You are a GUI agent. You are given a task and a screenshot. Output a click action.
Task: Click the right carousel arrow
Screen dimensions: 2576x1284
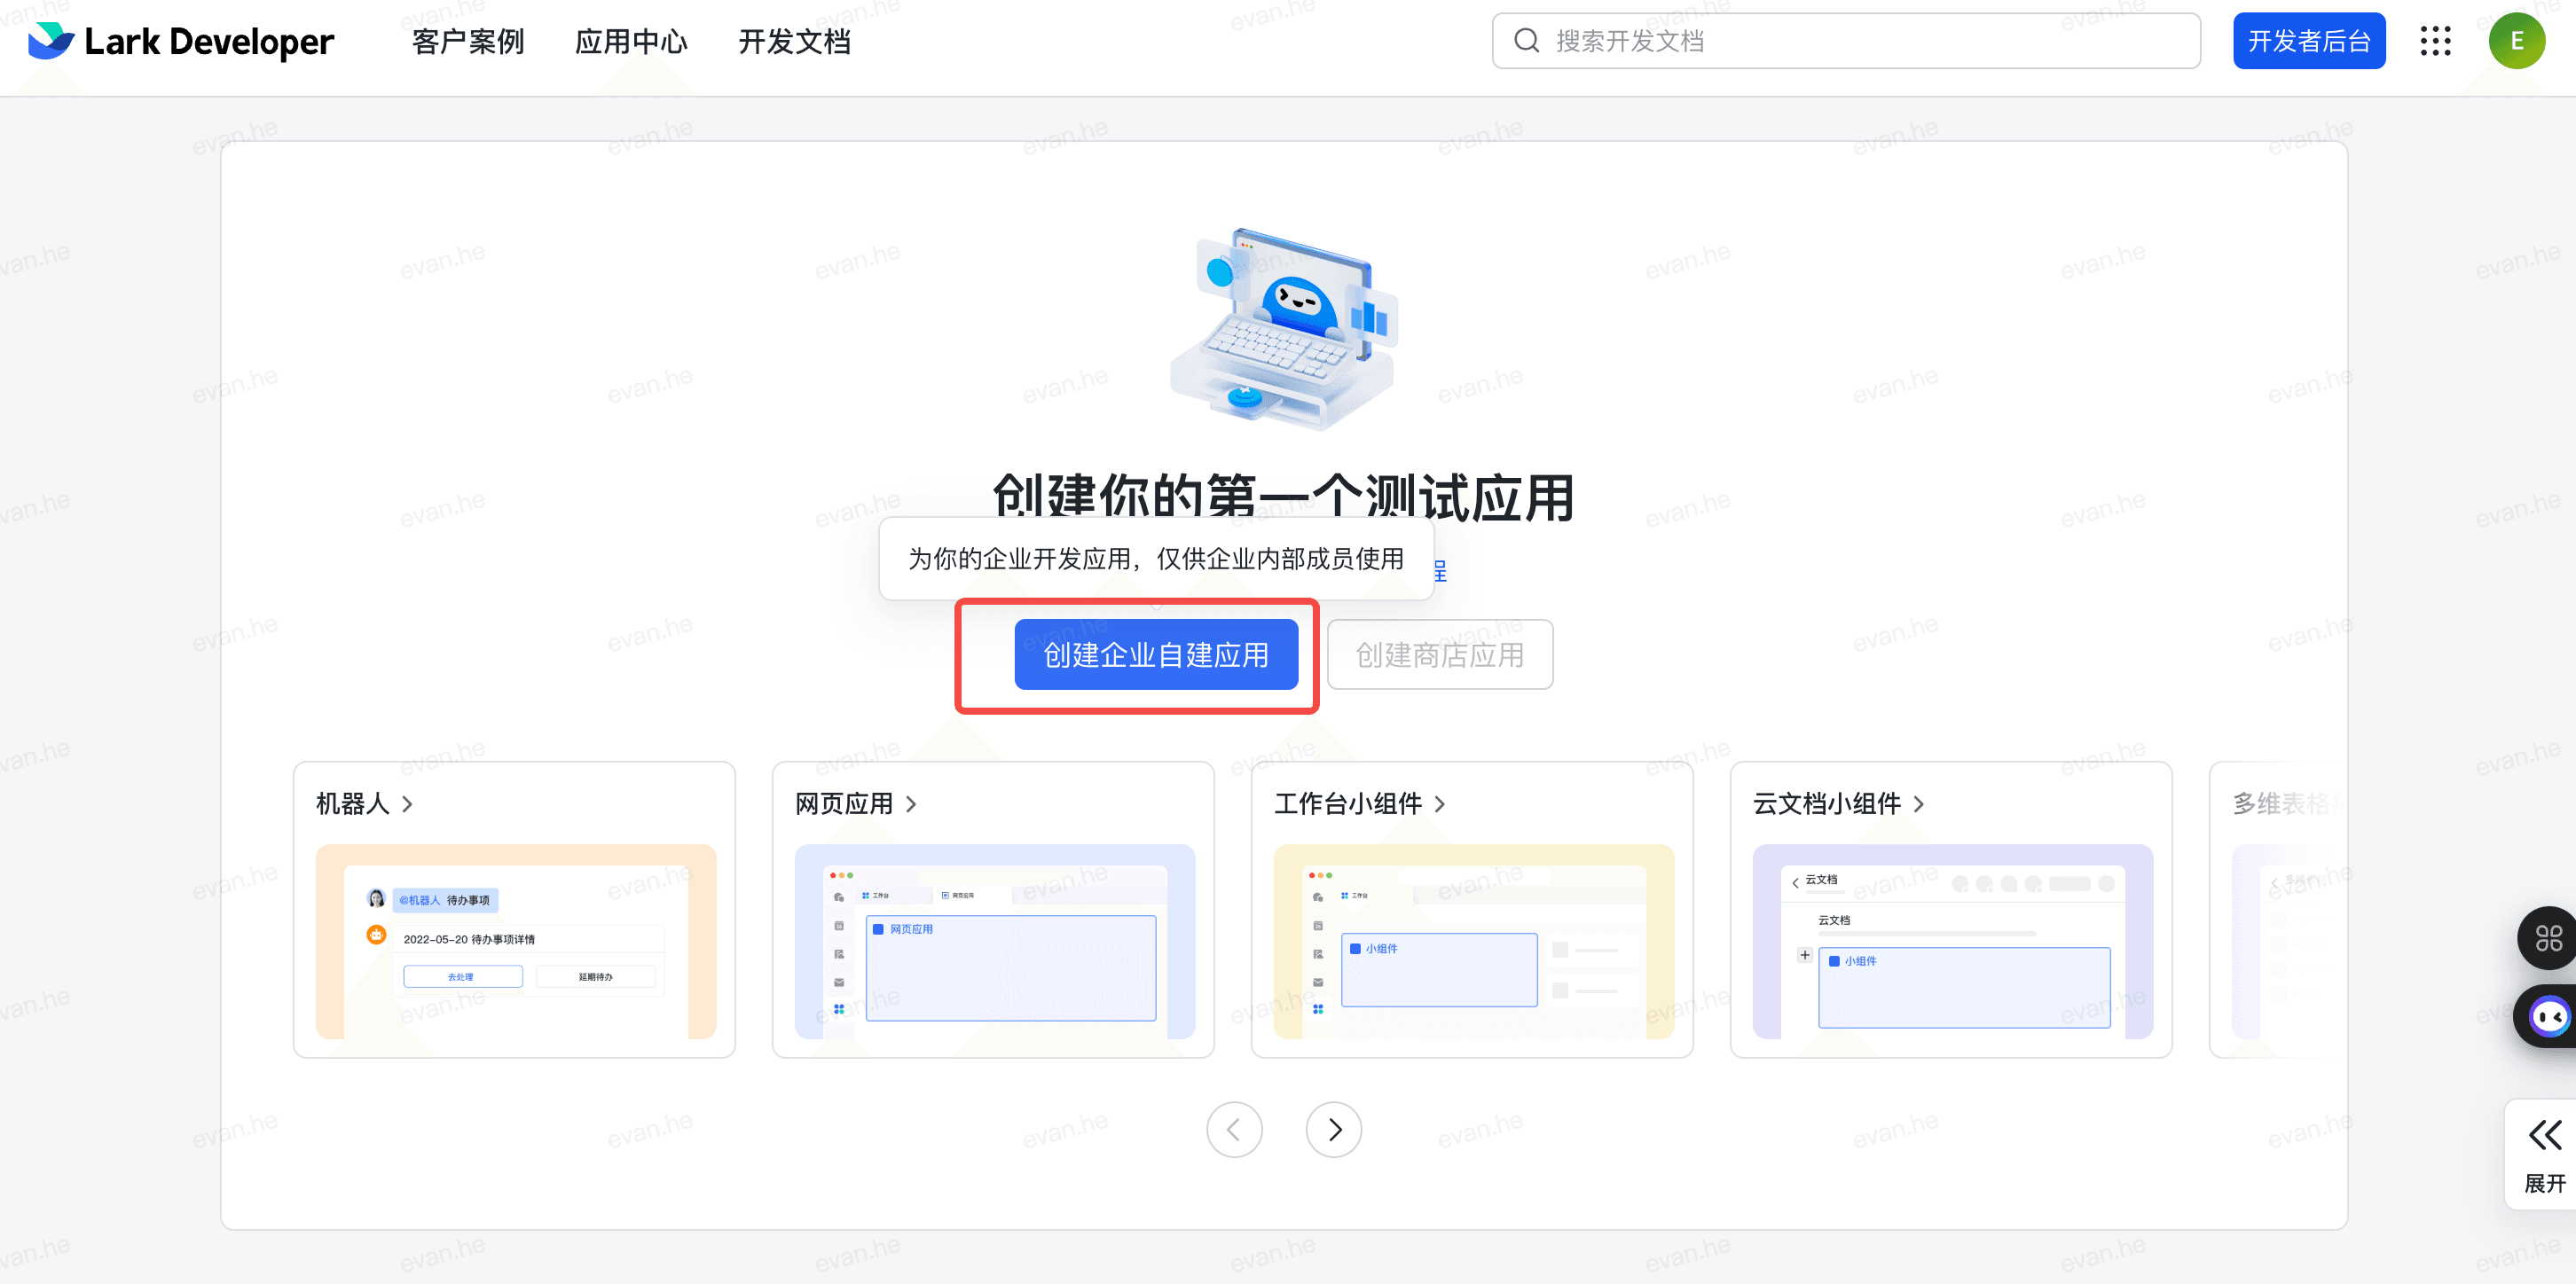[x=1333, y=1129]
